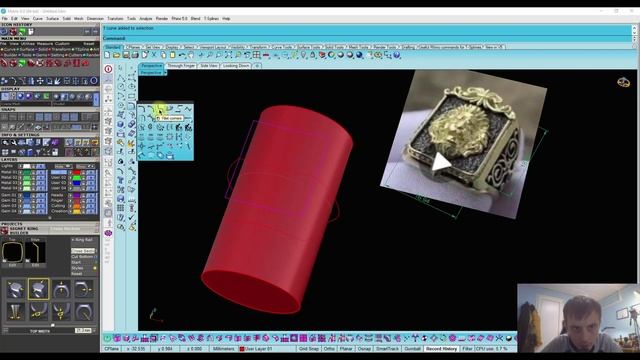
Task: Click the play button on lion ring image
Action: point(441,162)
